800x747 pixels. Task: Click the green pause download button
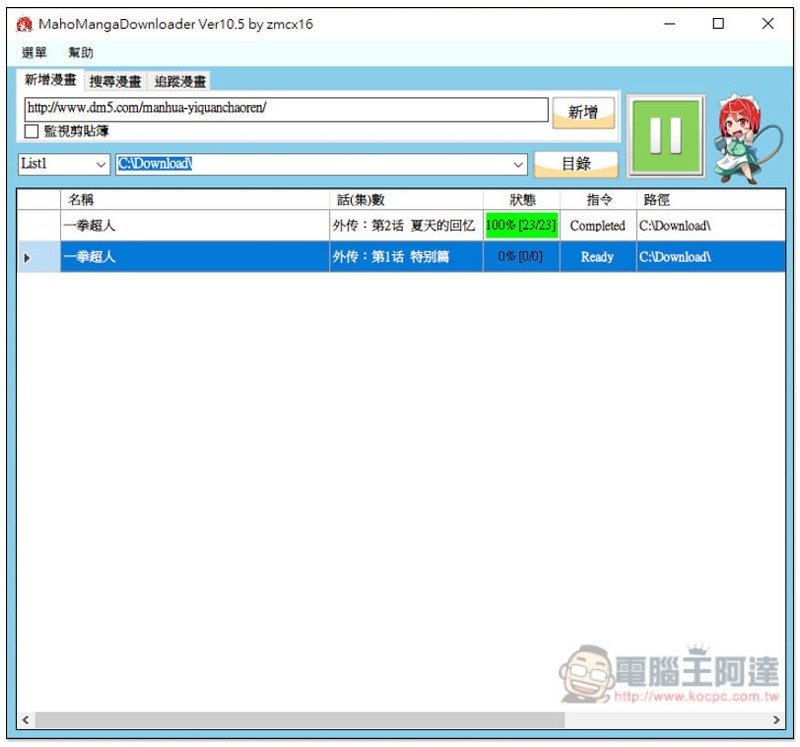pyautogui.click(x=665, y=136)
